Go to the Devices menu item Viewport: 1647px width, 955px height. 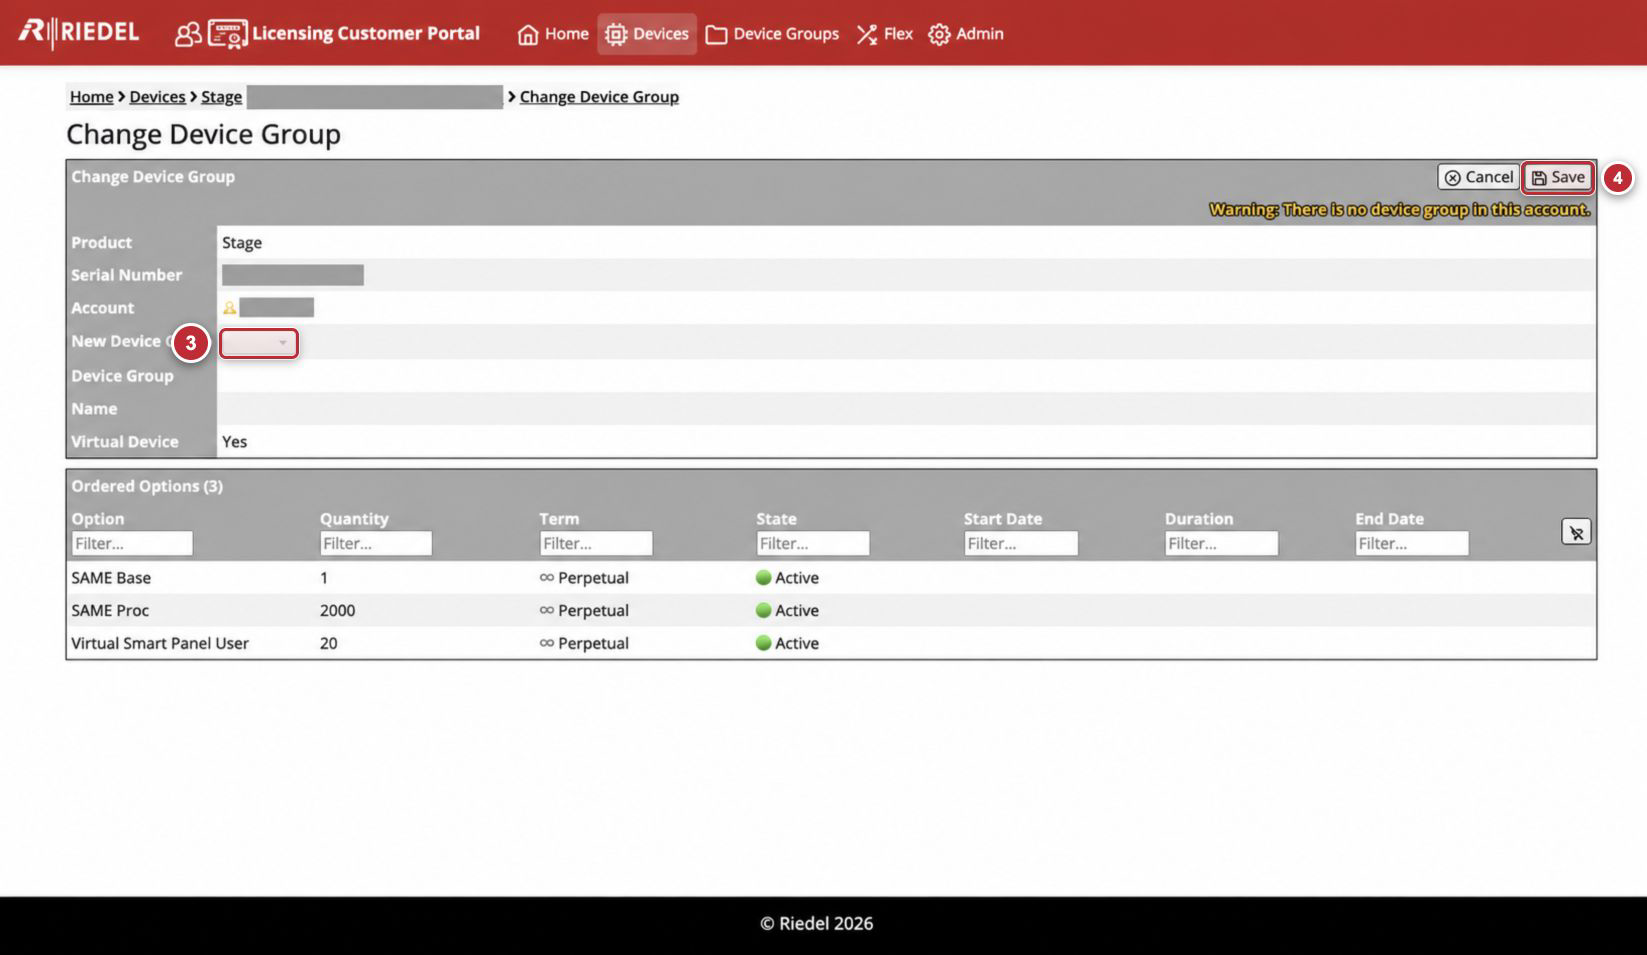tap(647, 34)
